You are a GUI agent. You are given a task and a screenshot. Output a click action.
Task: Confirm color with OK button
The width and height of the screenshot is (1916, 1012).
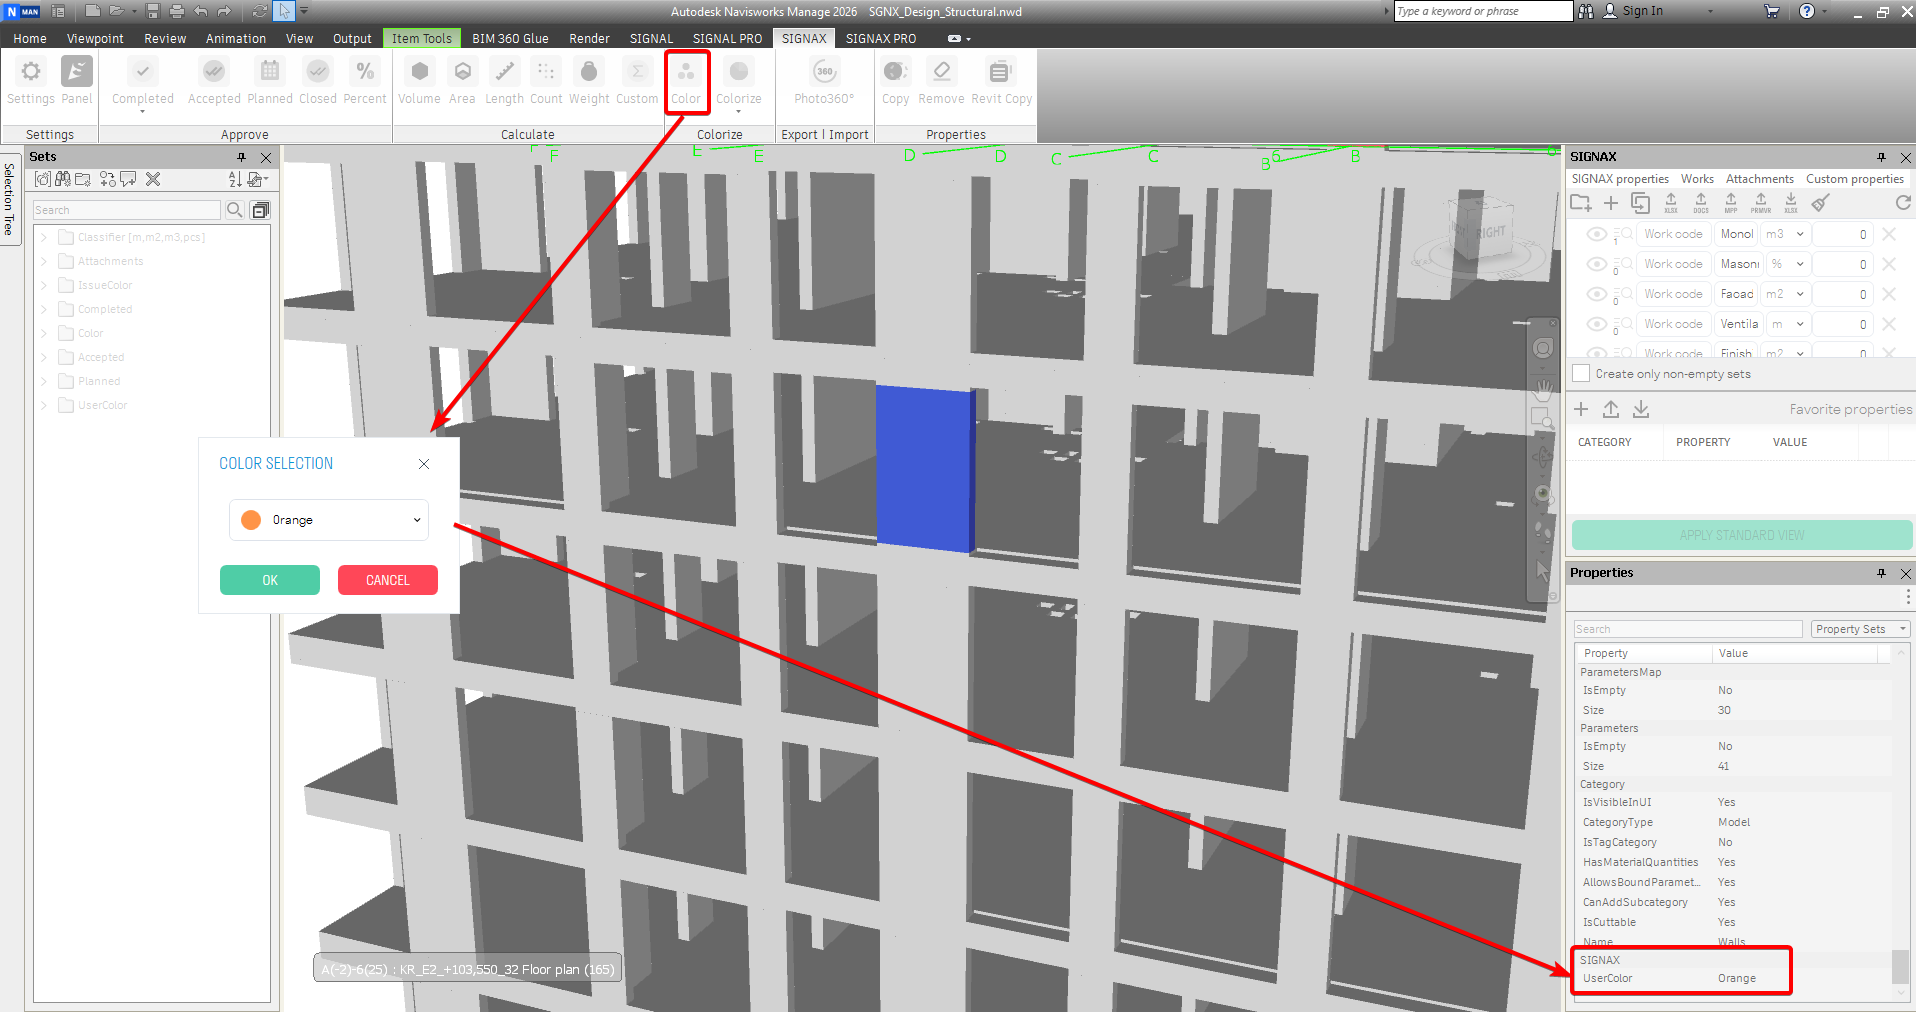click(270, 580)
